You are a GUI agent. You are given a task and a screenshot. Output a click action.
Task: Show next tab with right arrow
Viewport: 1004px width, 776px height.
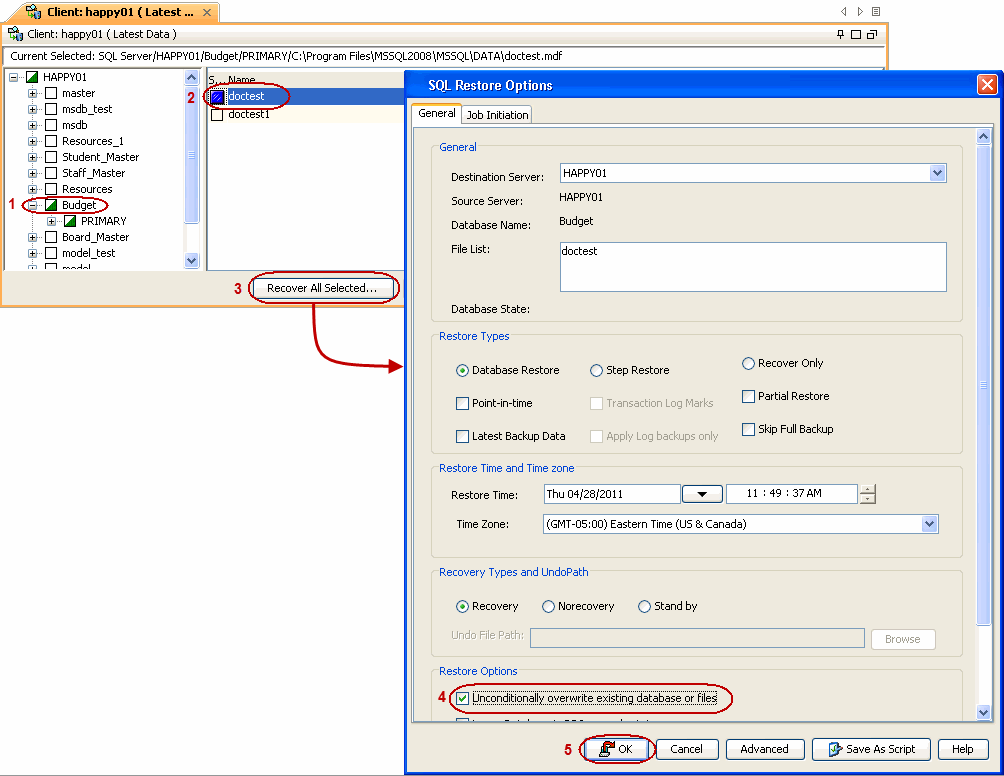tap(860, 12)
